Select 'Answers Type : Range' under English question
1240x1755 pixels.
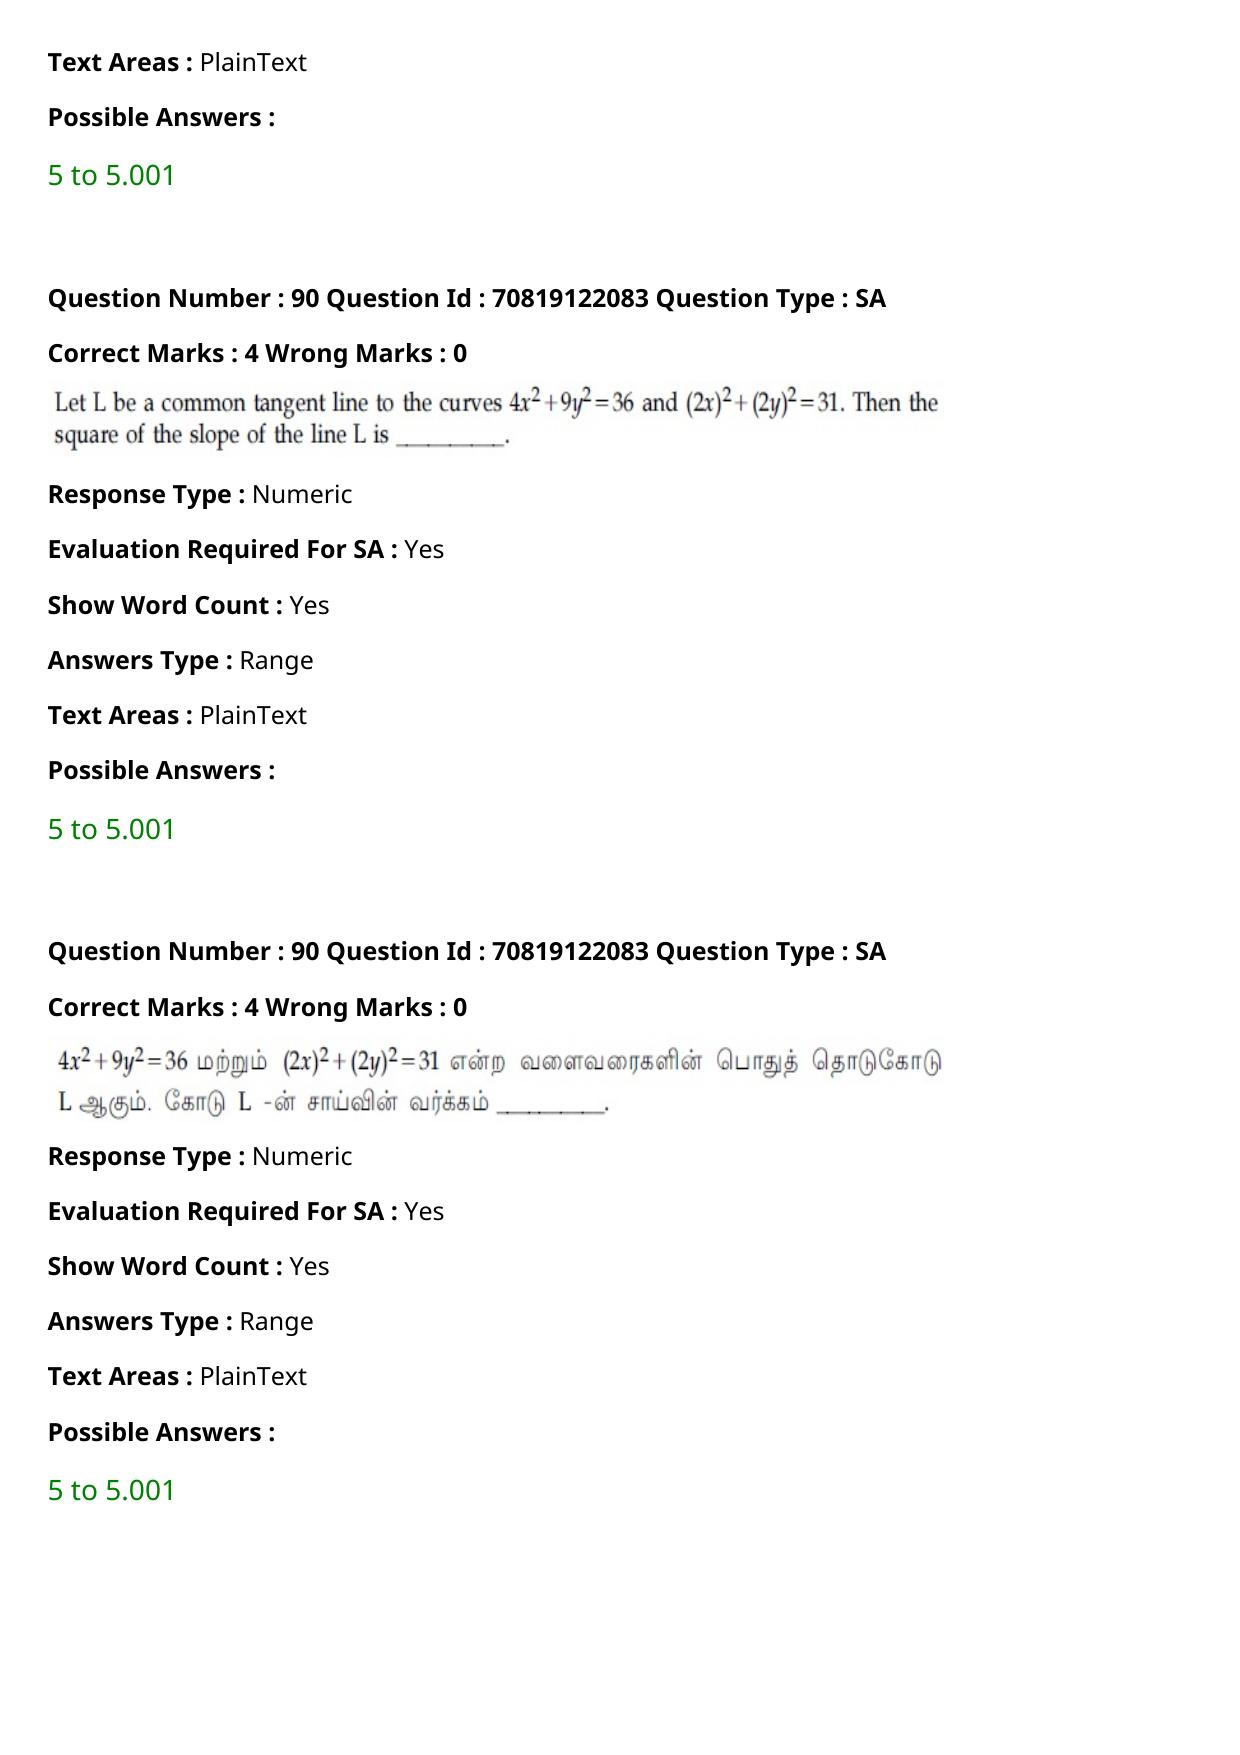point(180,660)
